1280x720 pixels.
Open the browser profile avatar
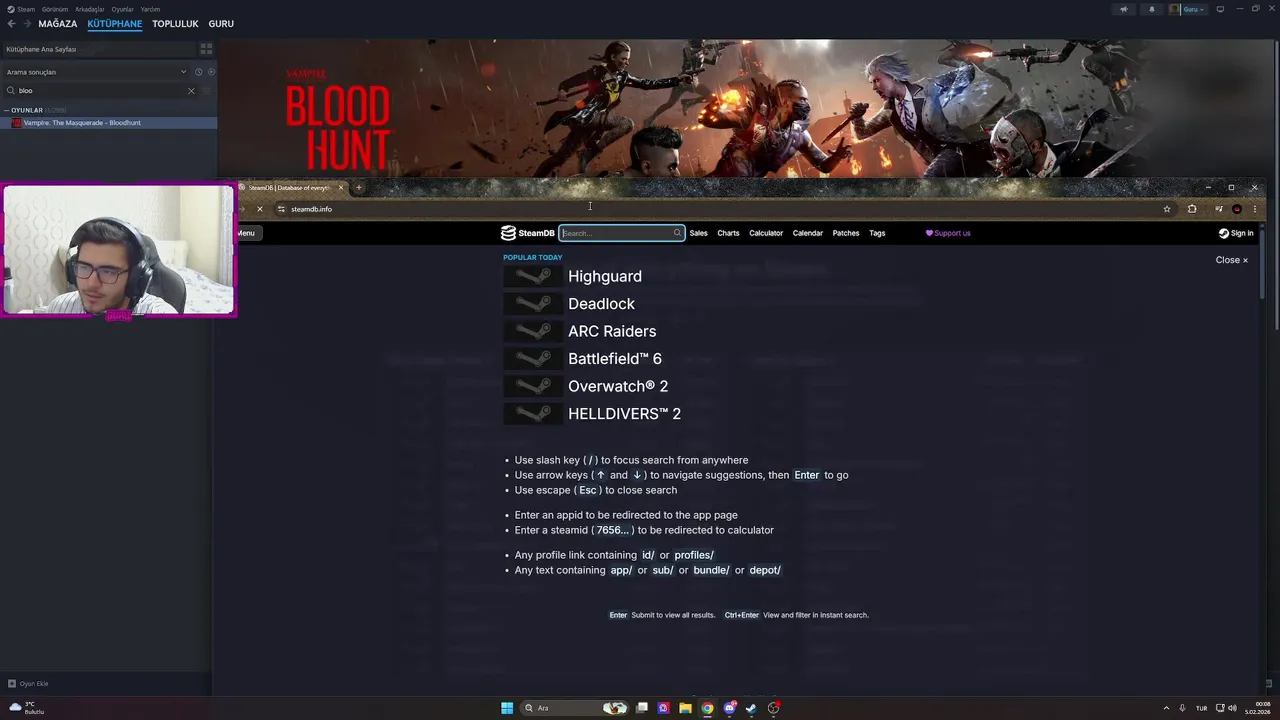click(1237, 209)
